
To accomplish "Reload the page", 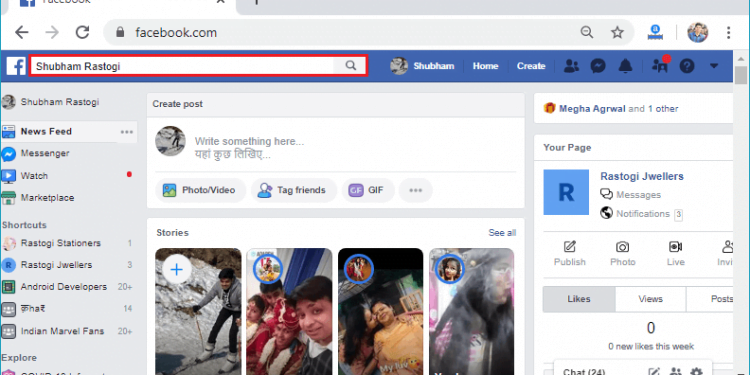I will (x=82, y=33).
